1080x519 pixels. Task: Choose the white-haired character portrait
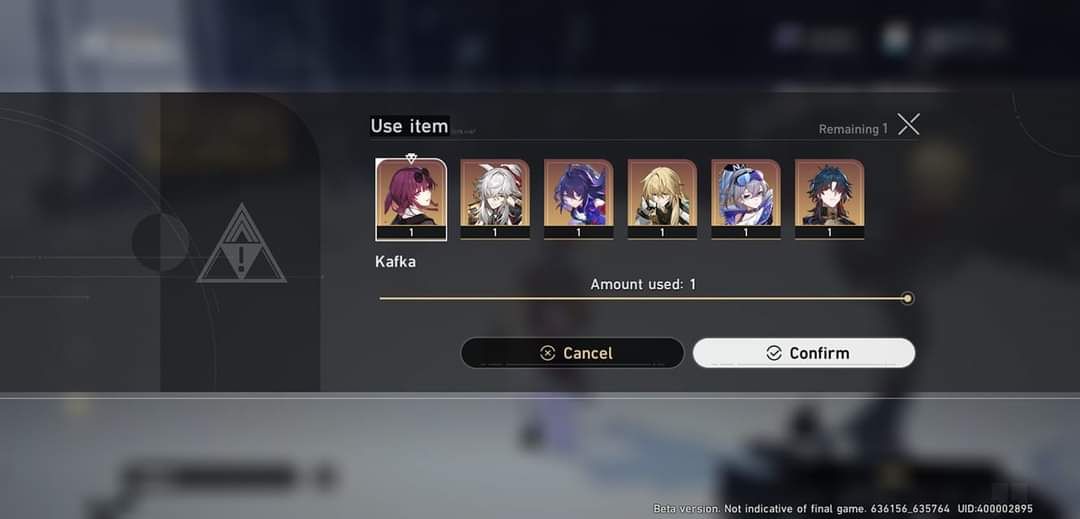pos(495,199)
